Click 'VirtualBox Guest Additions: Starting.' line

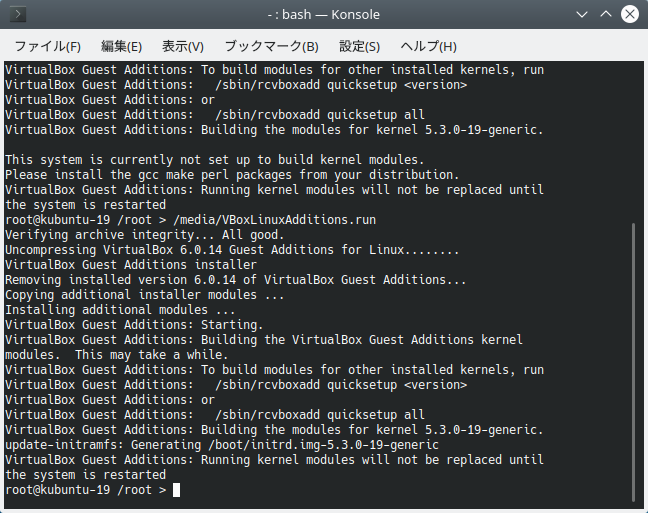coord(134,325)
